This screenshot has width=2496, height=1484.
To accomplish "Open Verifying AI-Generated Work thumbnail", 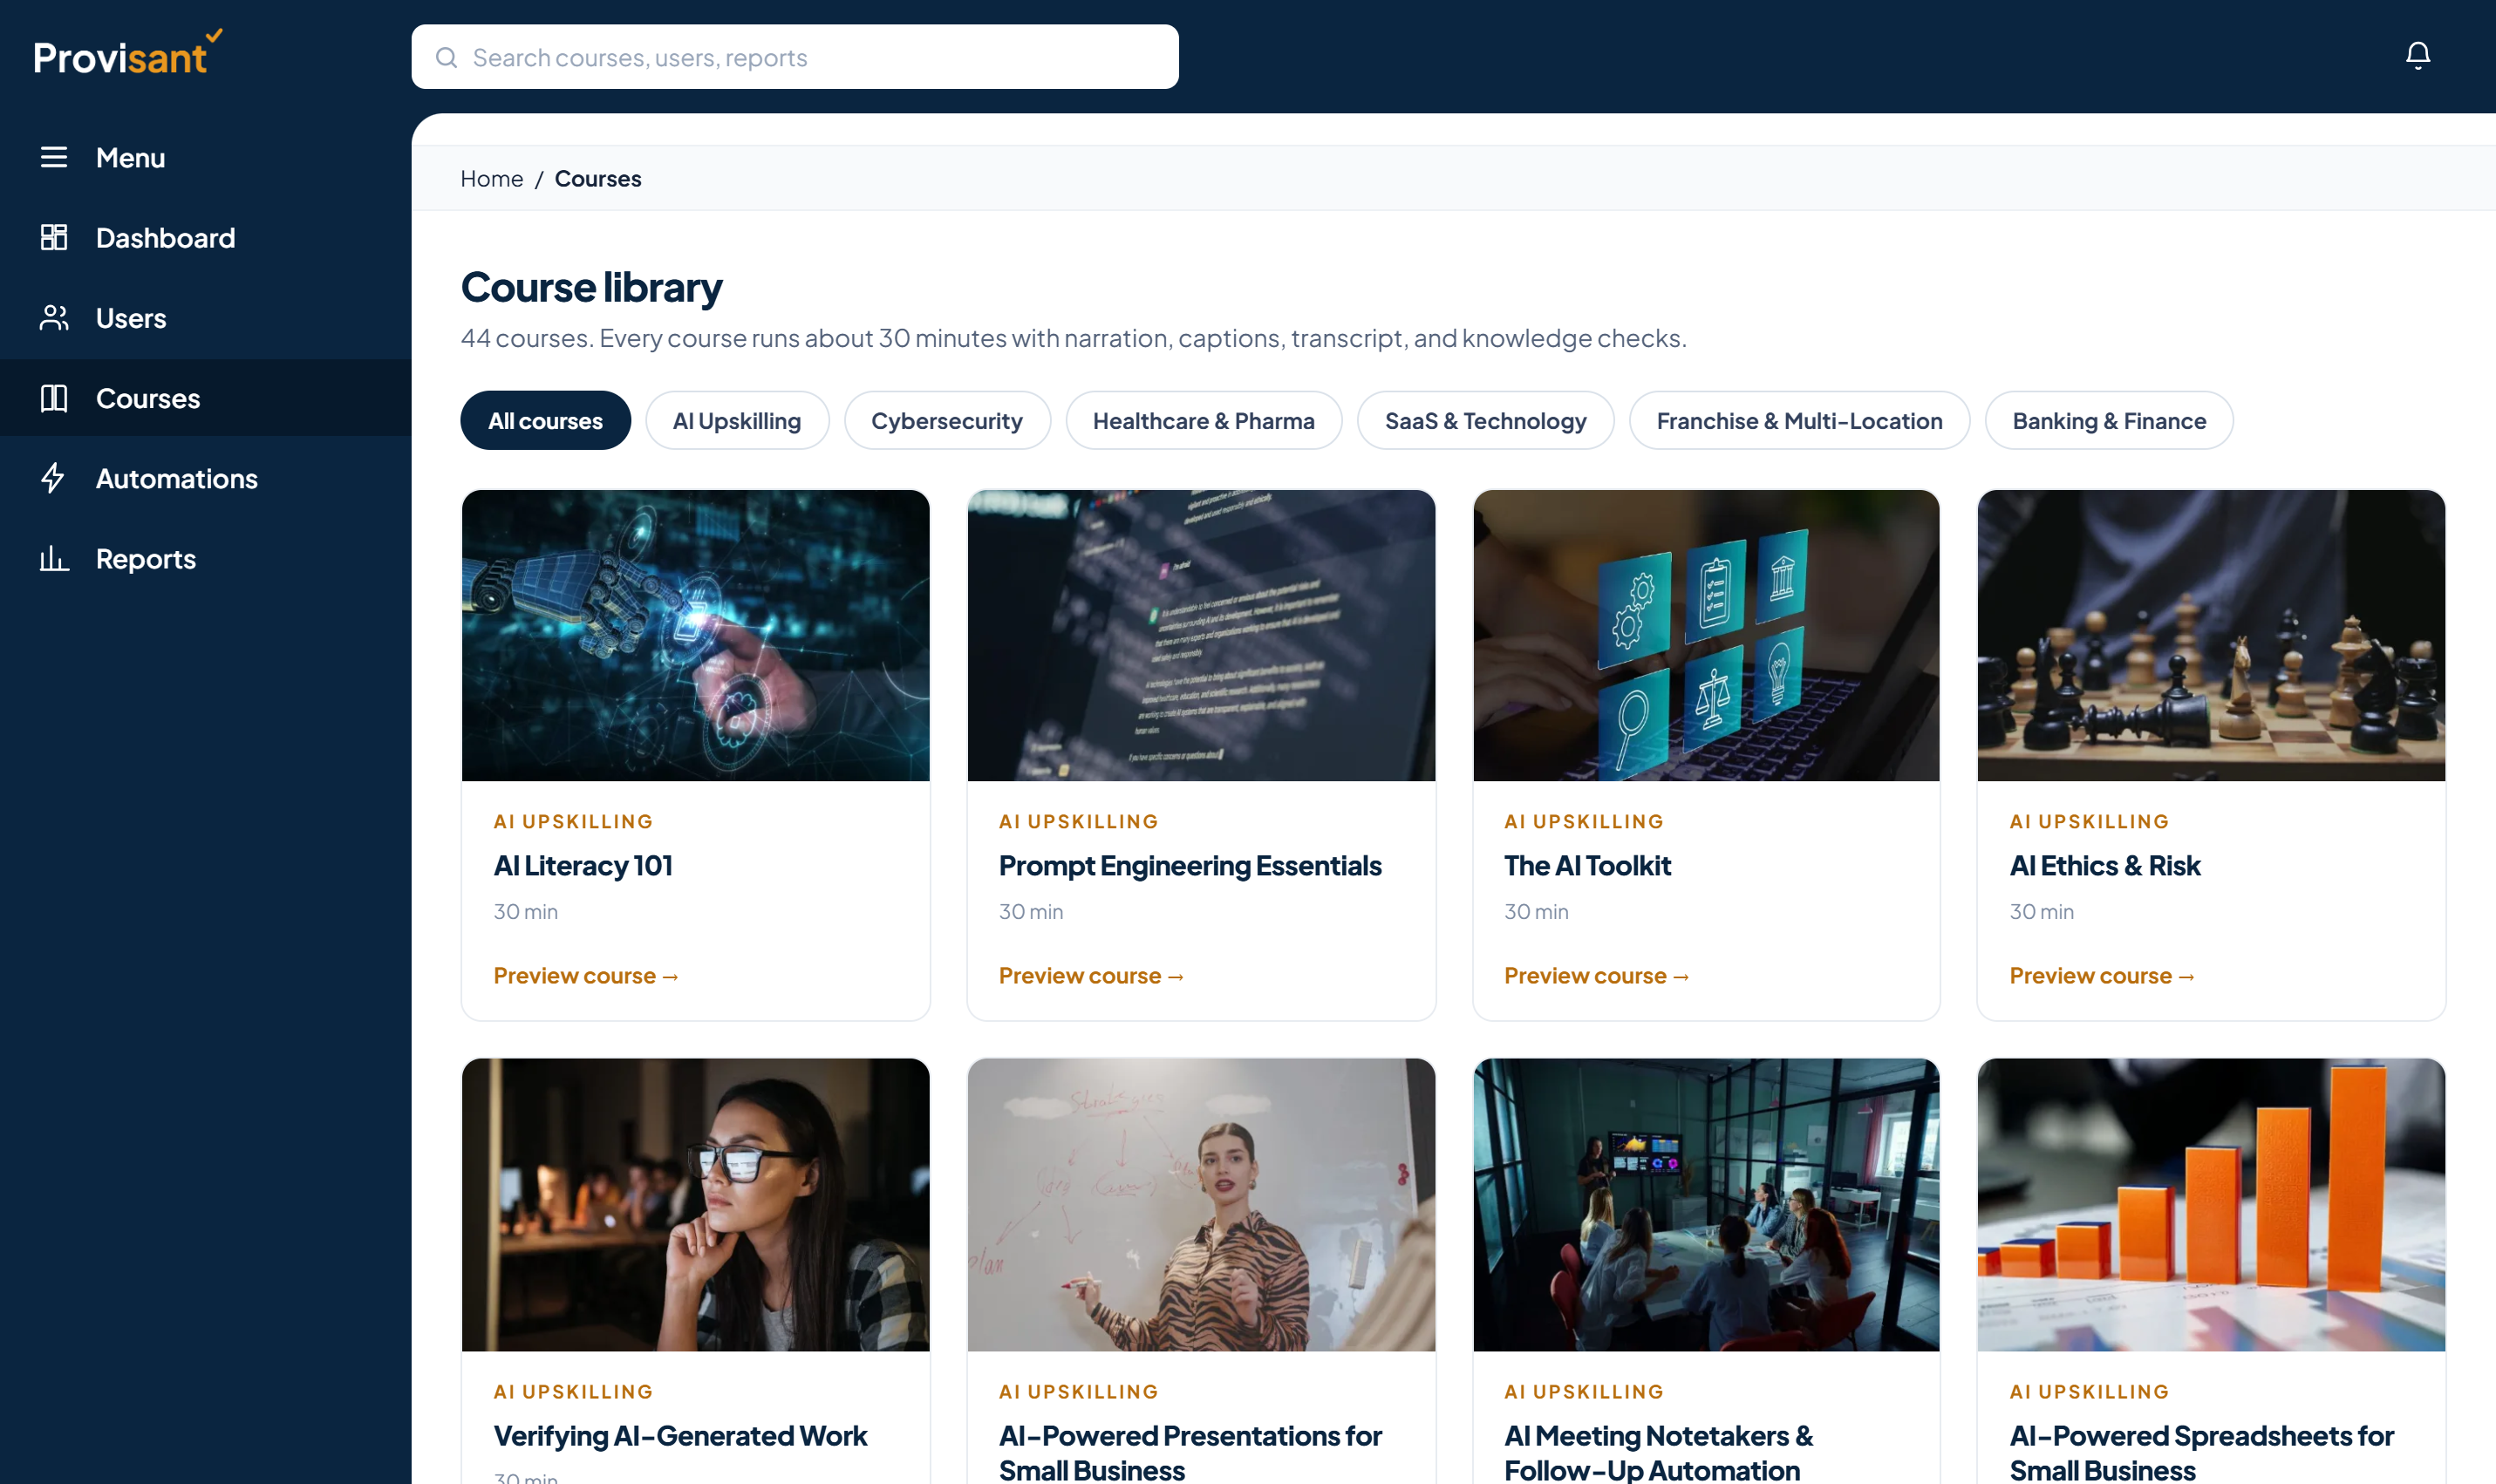I will click(695, 1205).
